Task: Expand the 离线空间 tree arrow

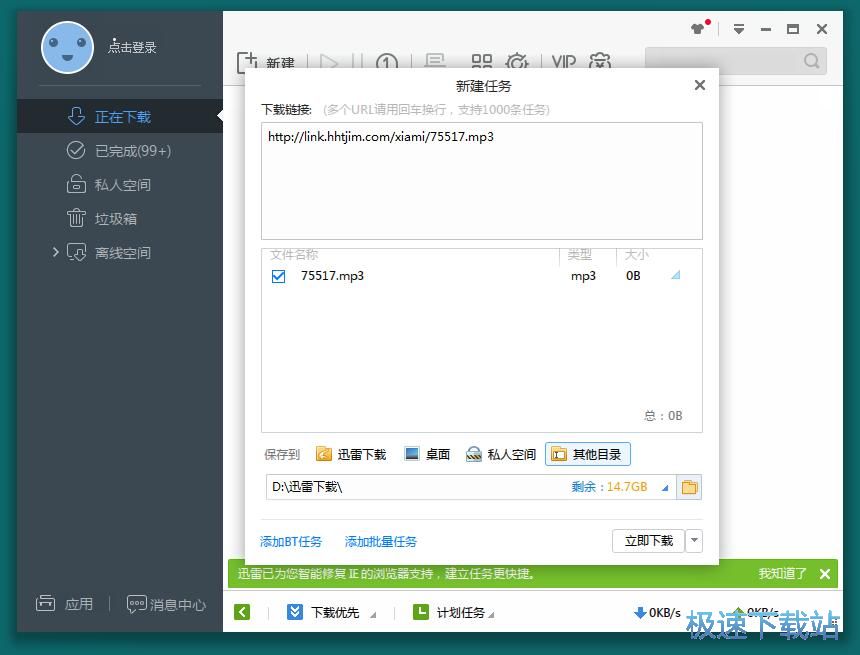Action: coord(55,252)
